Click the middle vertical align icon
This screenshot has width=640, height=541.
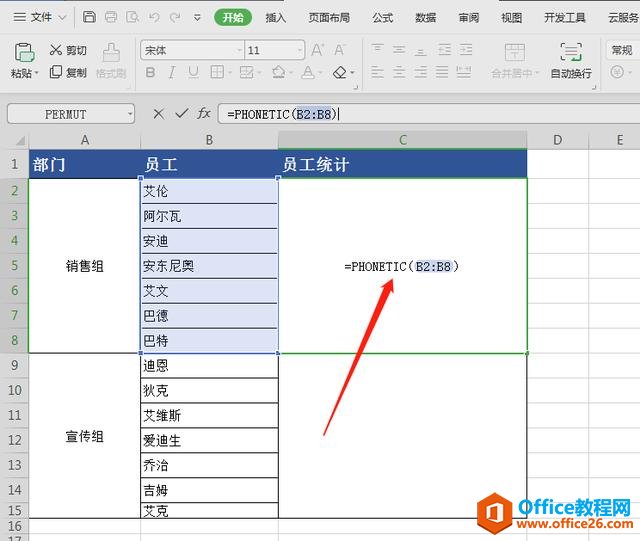tap(399, 50)
